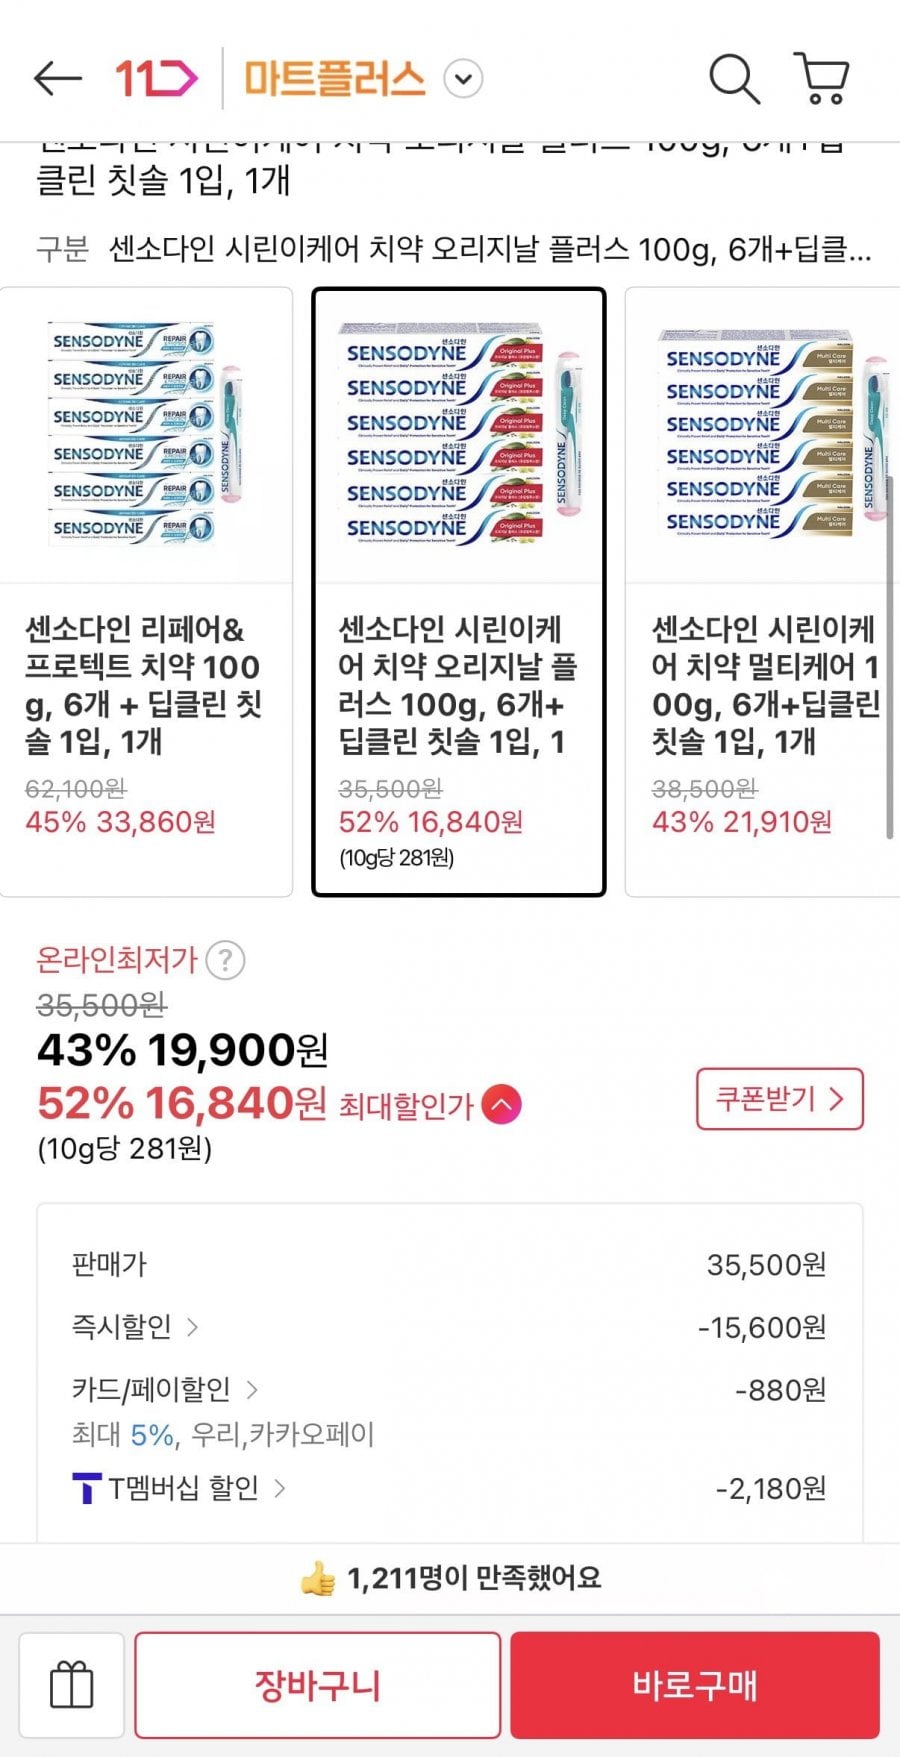Select the 오리지날 플러스 치약 option card
This screenshot has width=900, height=1757.
459,592
